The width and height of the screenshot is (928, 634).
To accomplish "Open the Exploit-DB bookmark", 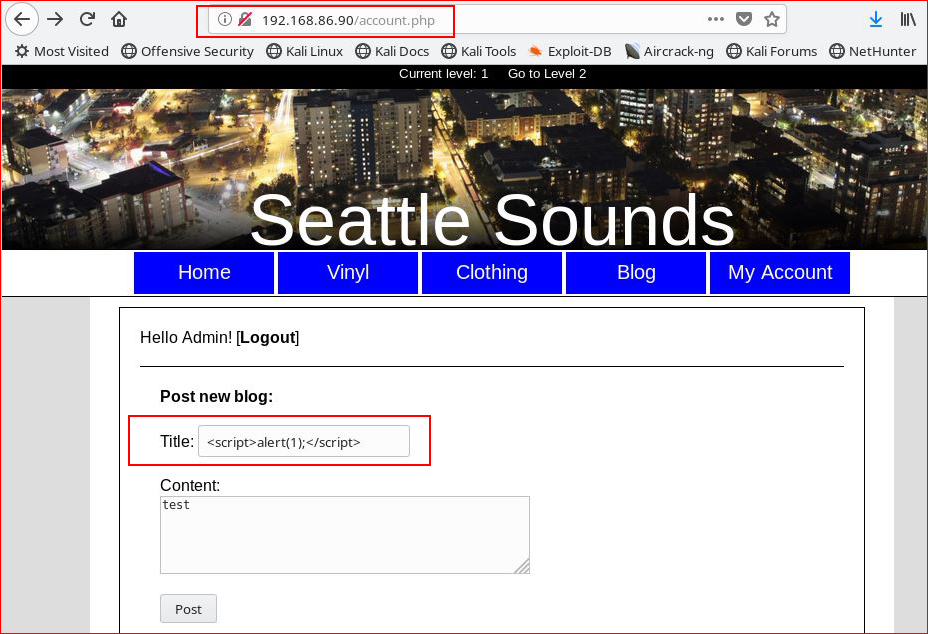I will (x=570, y=52).
